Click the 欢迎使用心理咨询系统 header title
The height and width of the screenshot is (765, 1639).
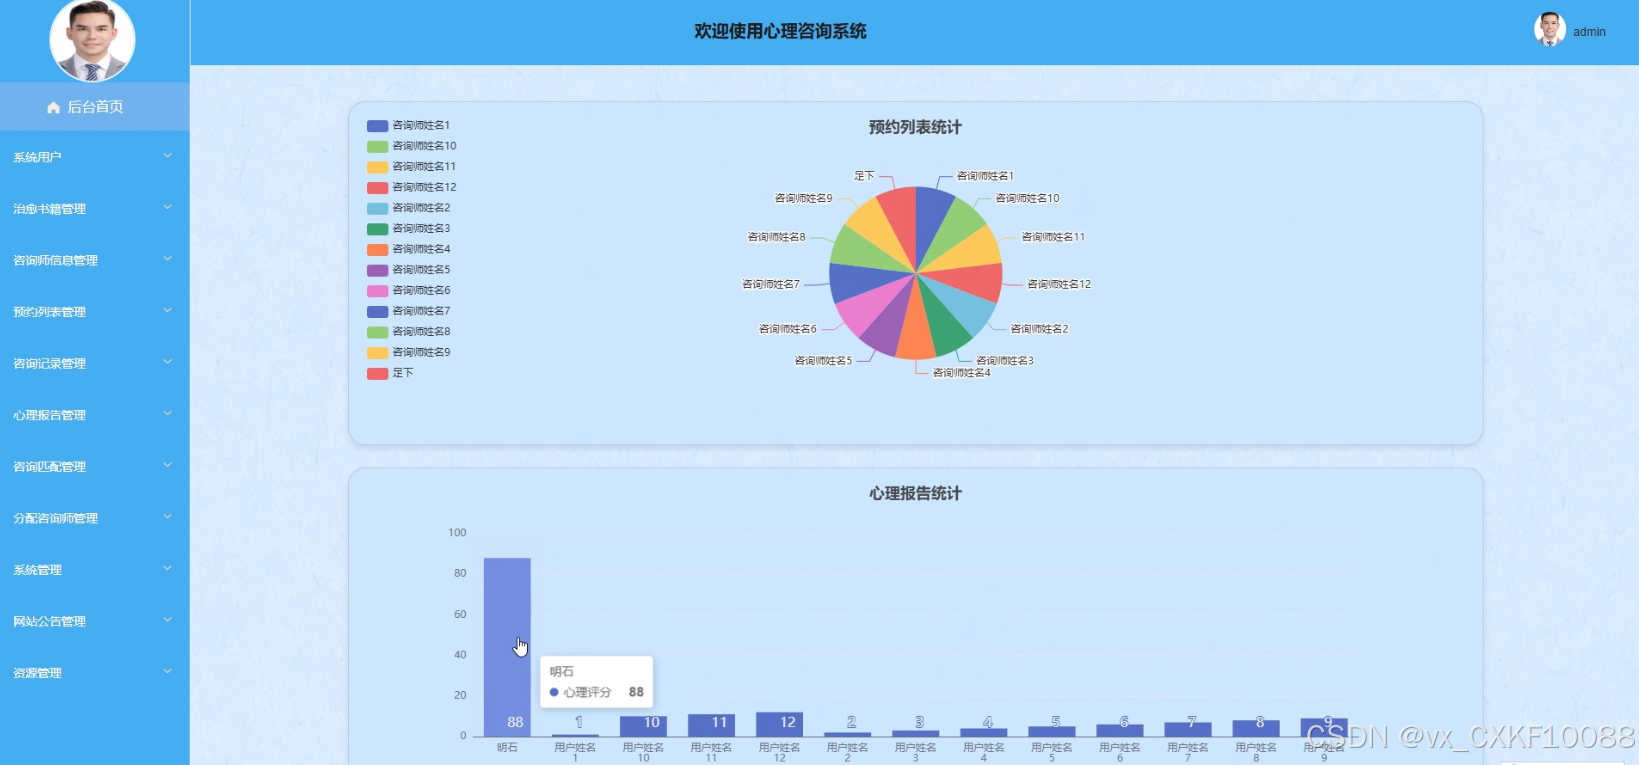(780, 31)
